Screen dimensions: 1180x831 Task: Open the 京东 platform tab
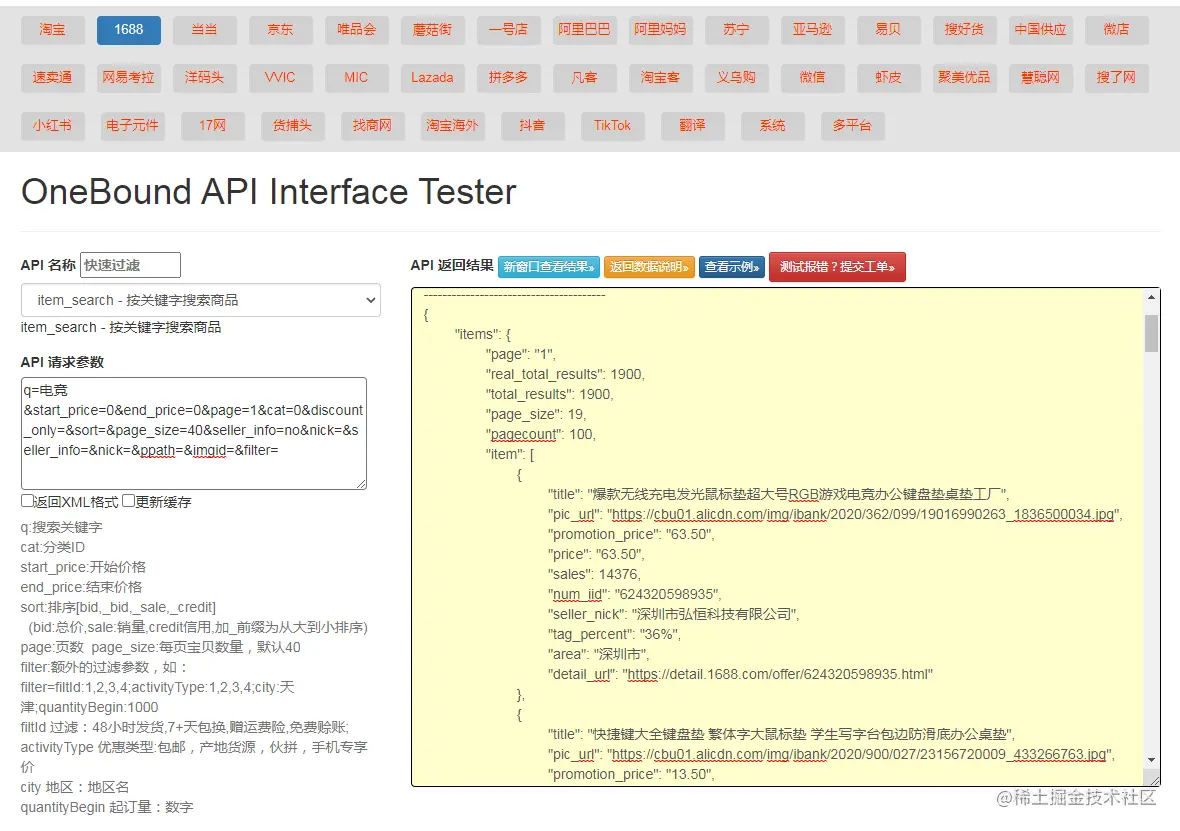click(281, 29)
